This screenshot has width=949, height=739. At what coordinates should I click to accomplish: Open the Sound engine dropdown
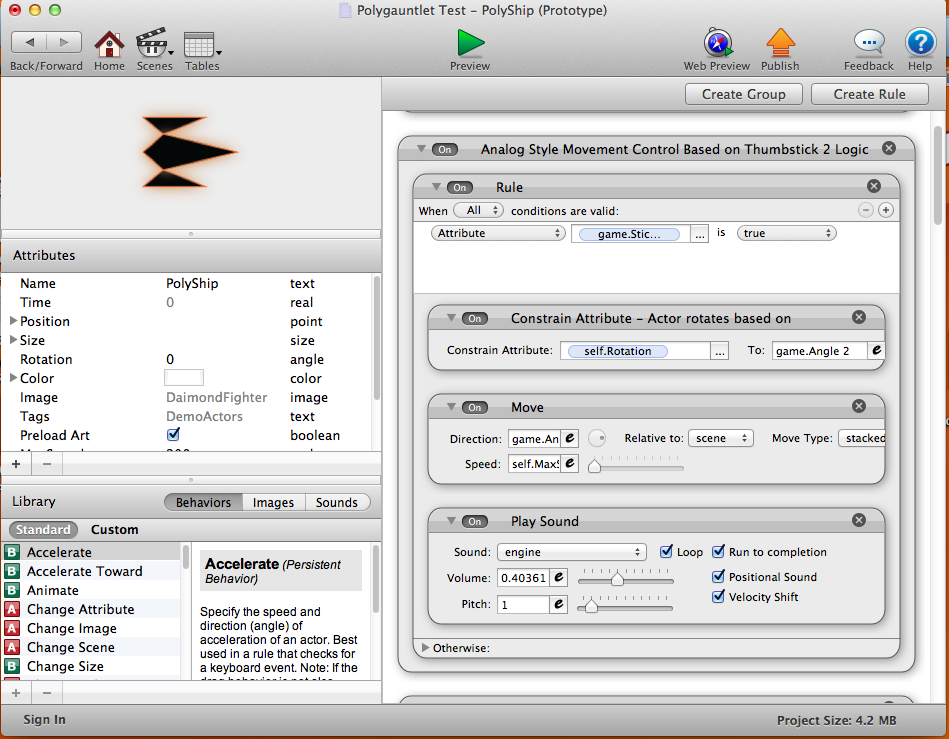[x=572, y=552]
